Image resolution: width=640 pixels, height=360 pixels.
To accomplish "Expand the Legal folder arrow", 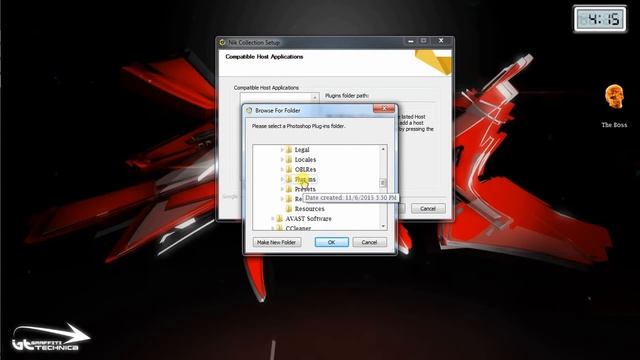I will [x=282, y=150].
